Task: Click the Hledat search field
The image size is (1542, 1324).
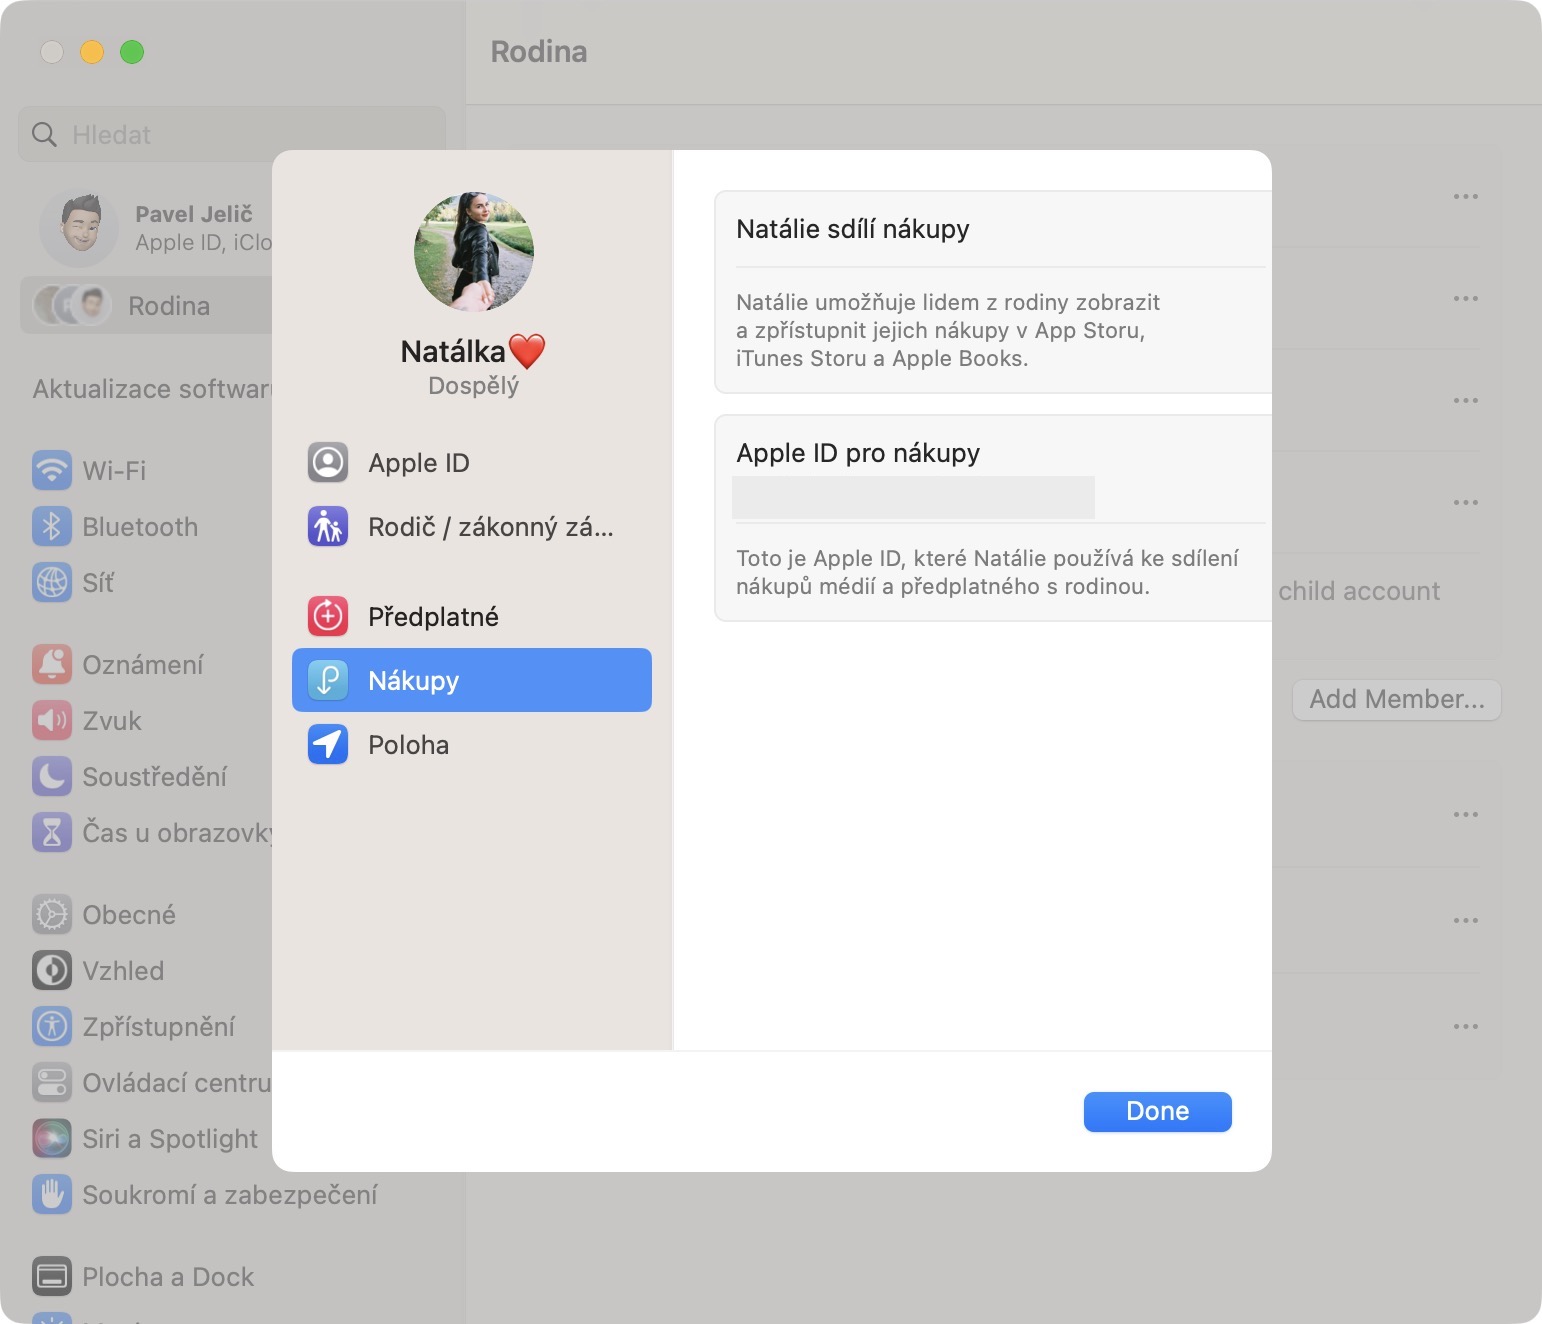Action: click(232, 134)
